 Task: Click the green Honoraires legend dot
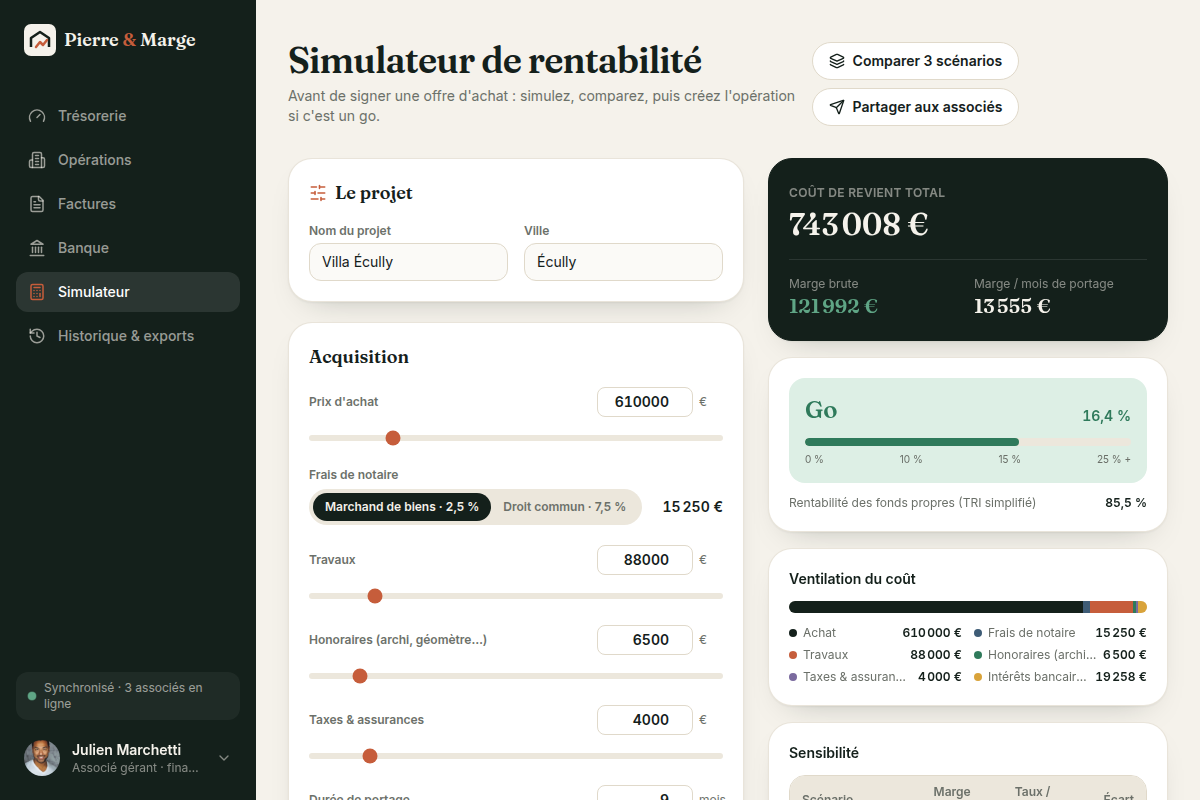(x=978, y=655)
